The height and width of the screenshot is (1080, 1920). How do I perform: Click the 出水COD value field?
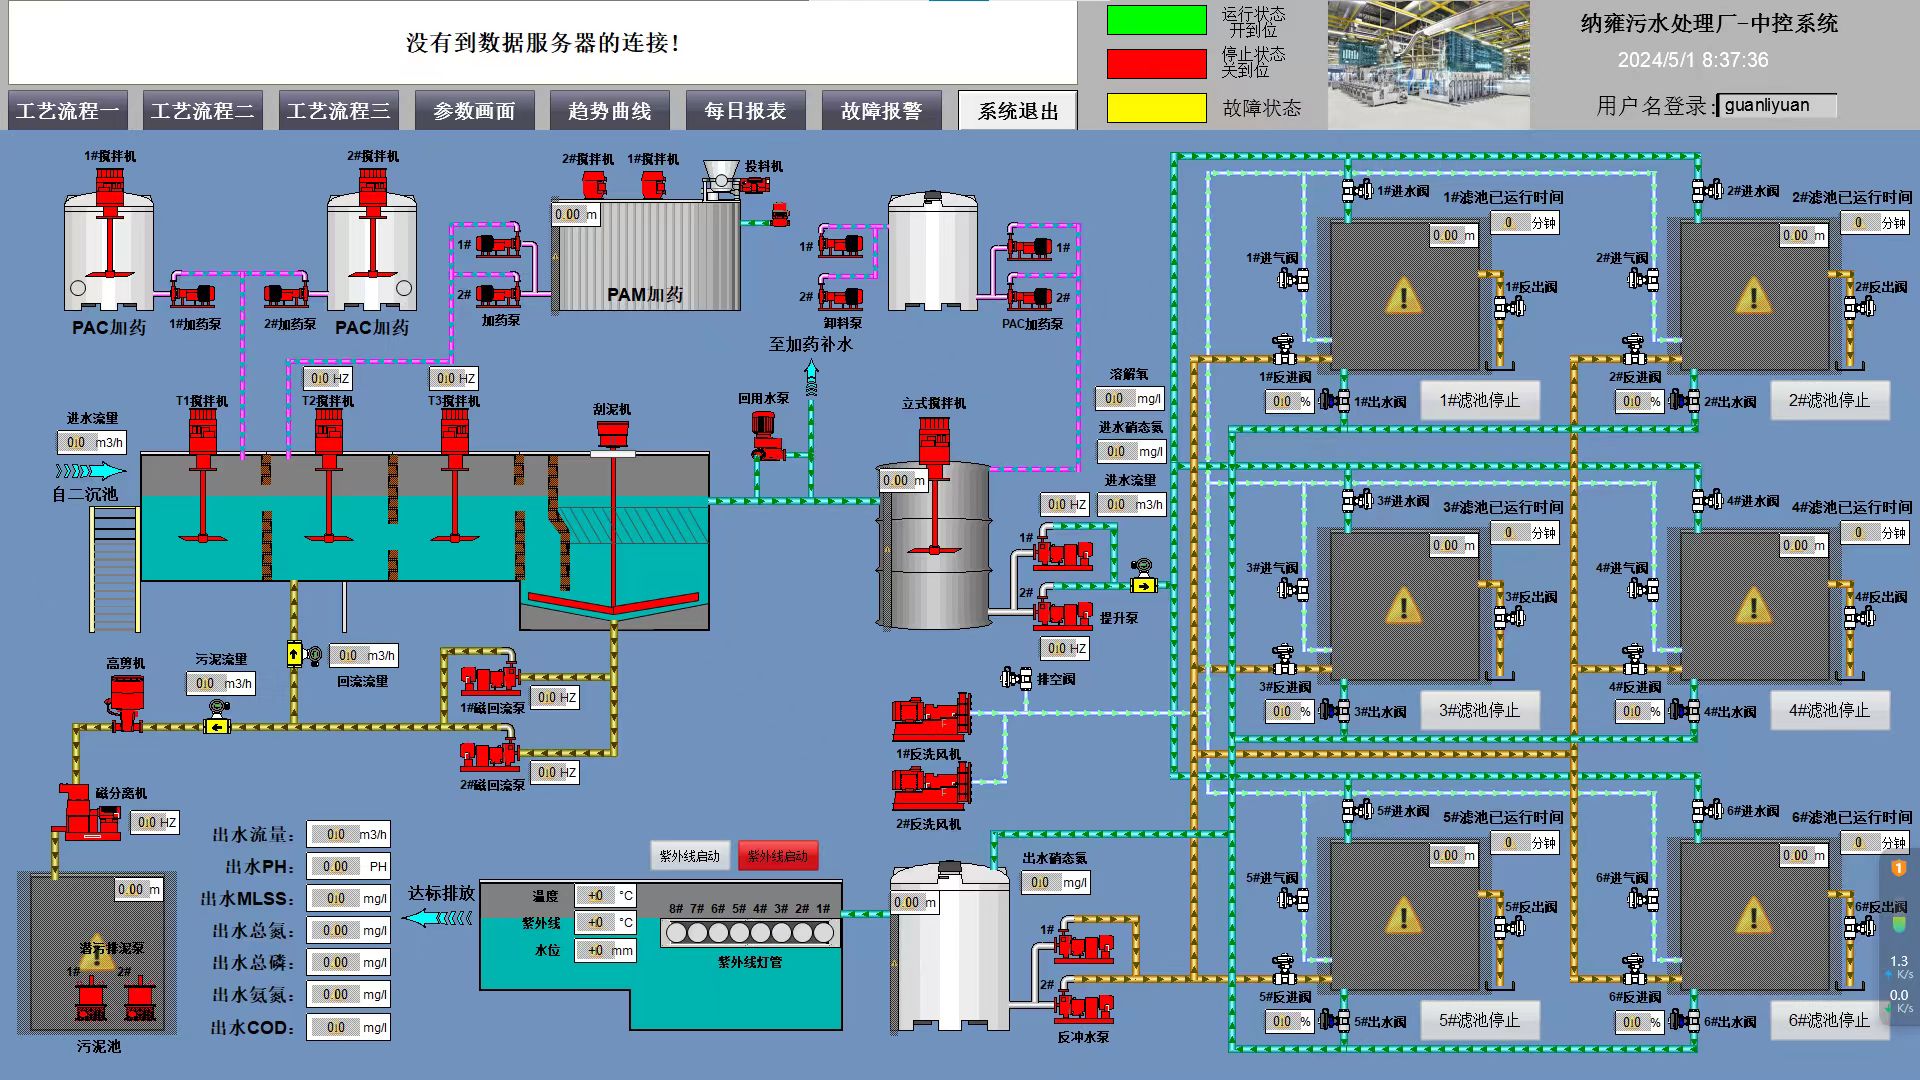pos(348,1027)
